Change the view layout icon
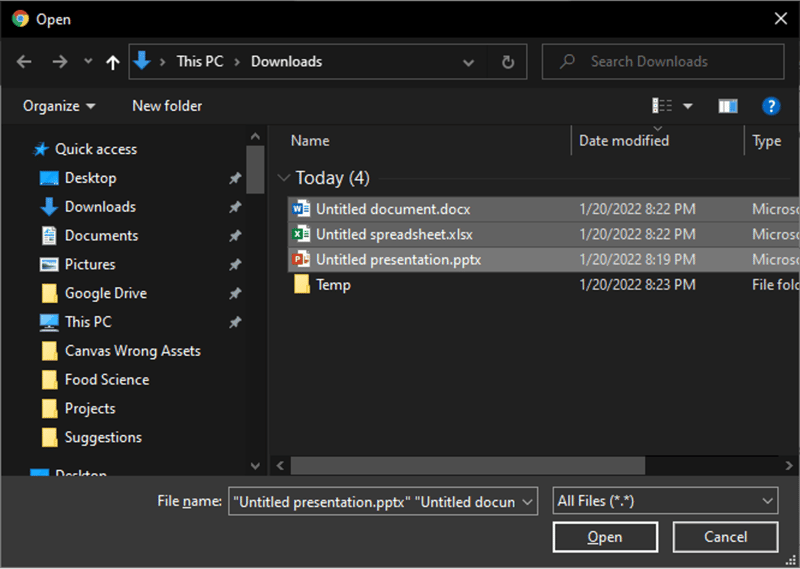 (x=662, y=106)
